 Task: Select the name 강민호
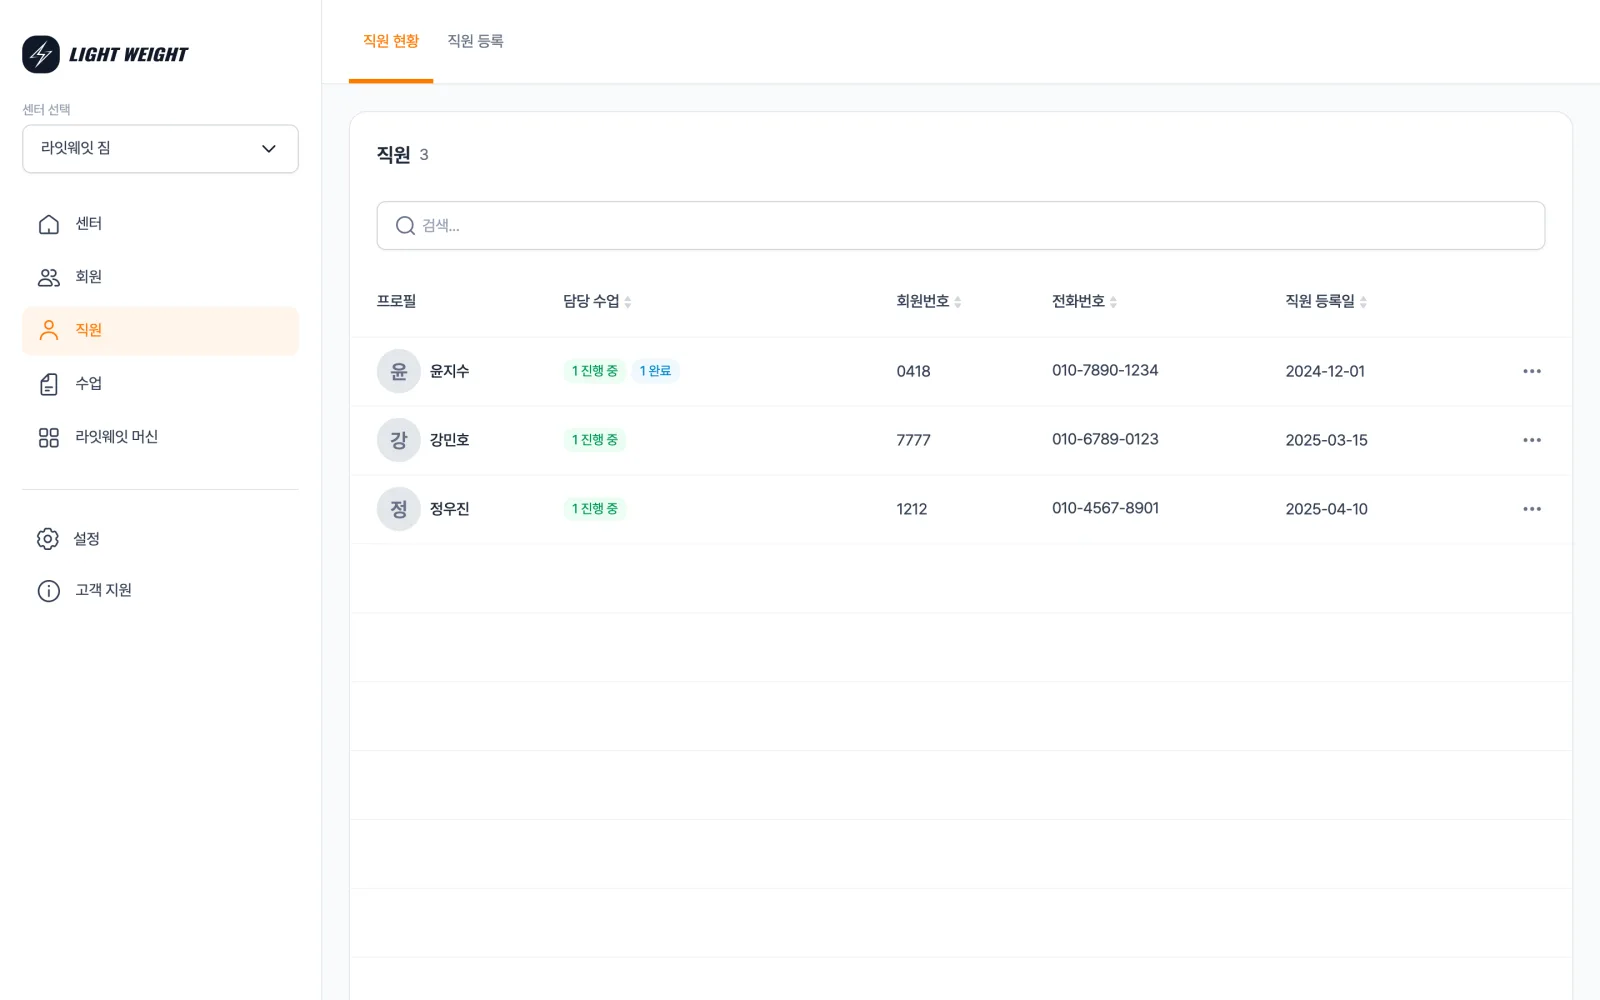[x=450, y=440]
